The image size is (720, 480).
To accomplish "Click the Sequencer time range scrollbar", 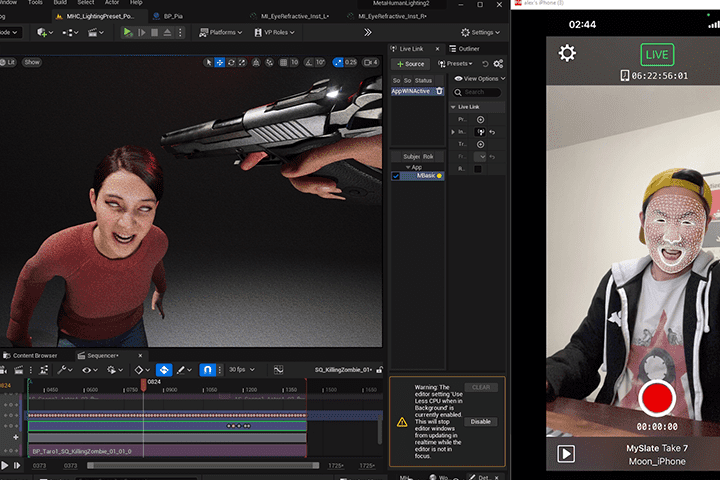I will pyautogui.click(x=203, y=466).
